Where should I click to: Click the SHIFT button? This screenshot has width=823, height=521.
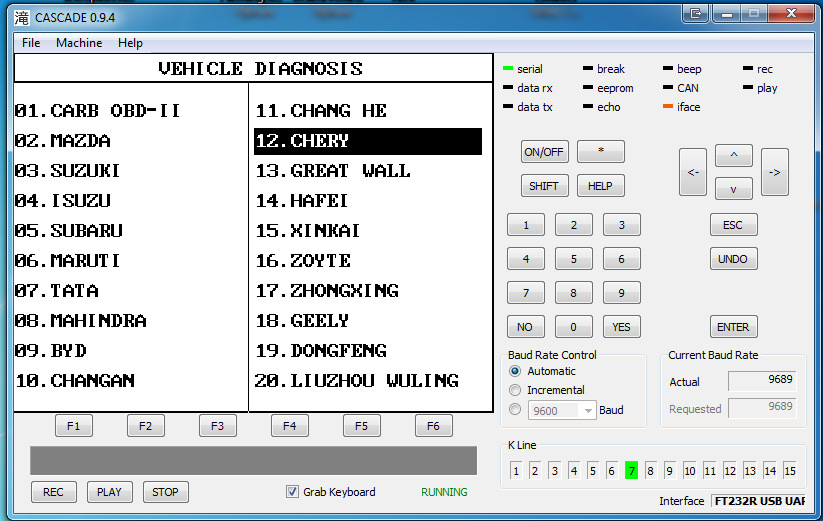pyautogui.click(x=544, y=186)
